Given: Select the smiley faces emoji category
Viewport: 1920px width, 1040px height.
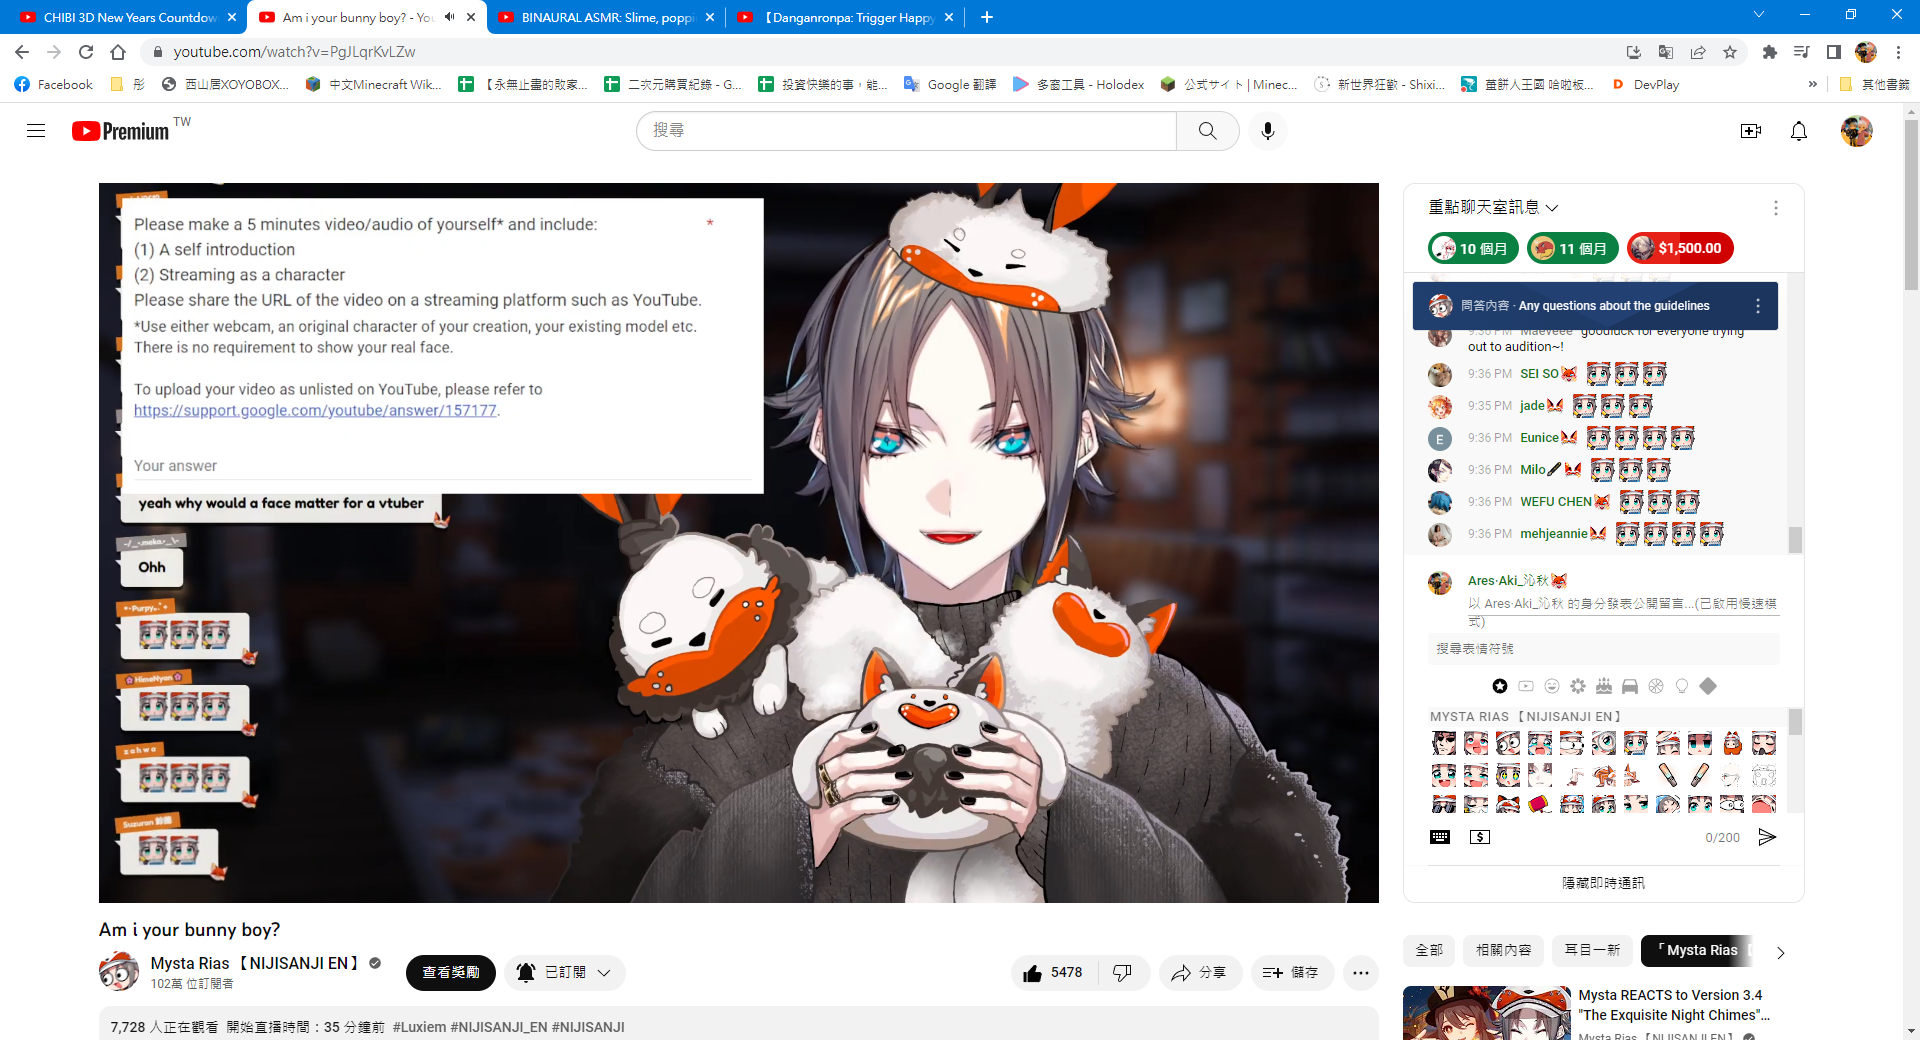Looking at the screenshot, I should pos(1552,686).
